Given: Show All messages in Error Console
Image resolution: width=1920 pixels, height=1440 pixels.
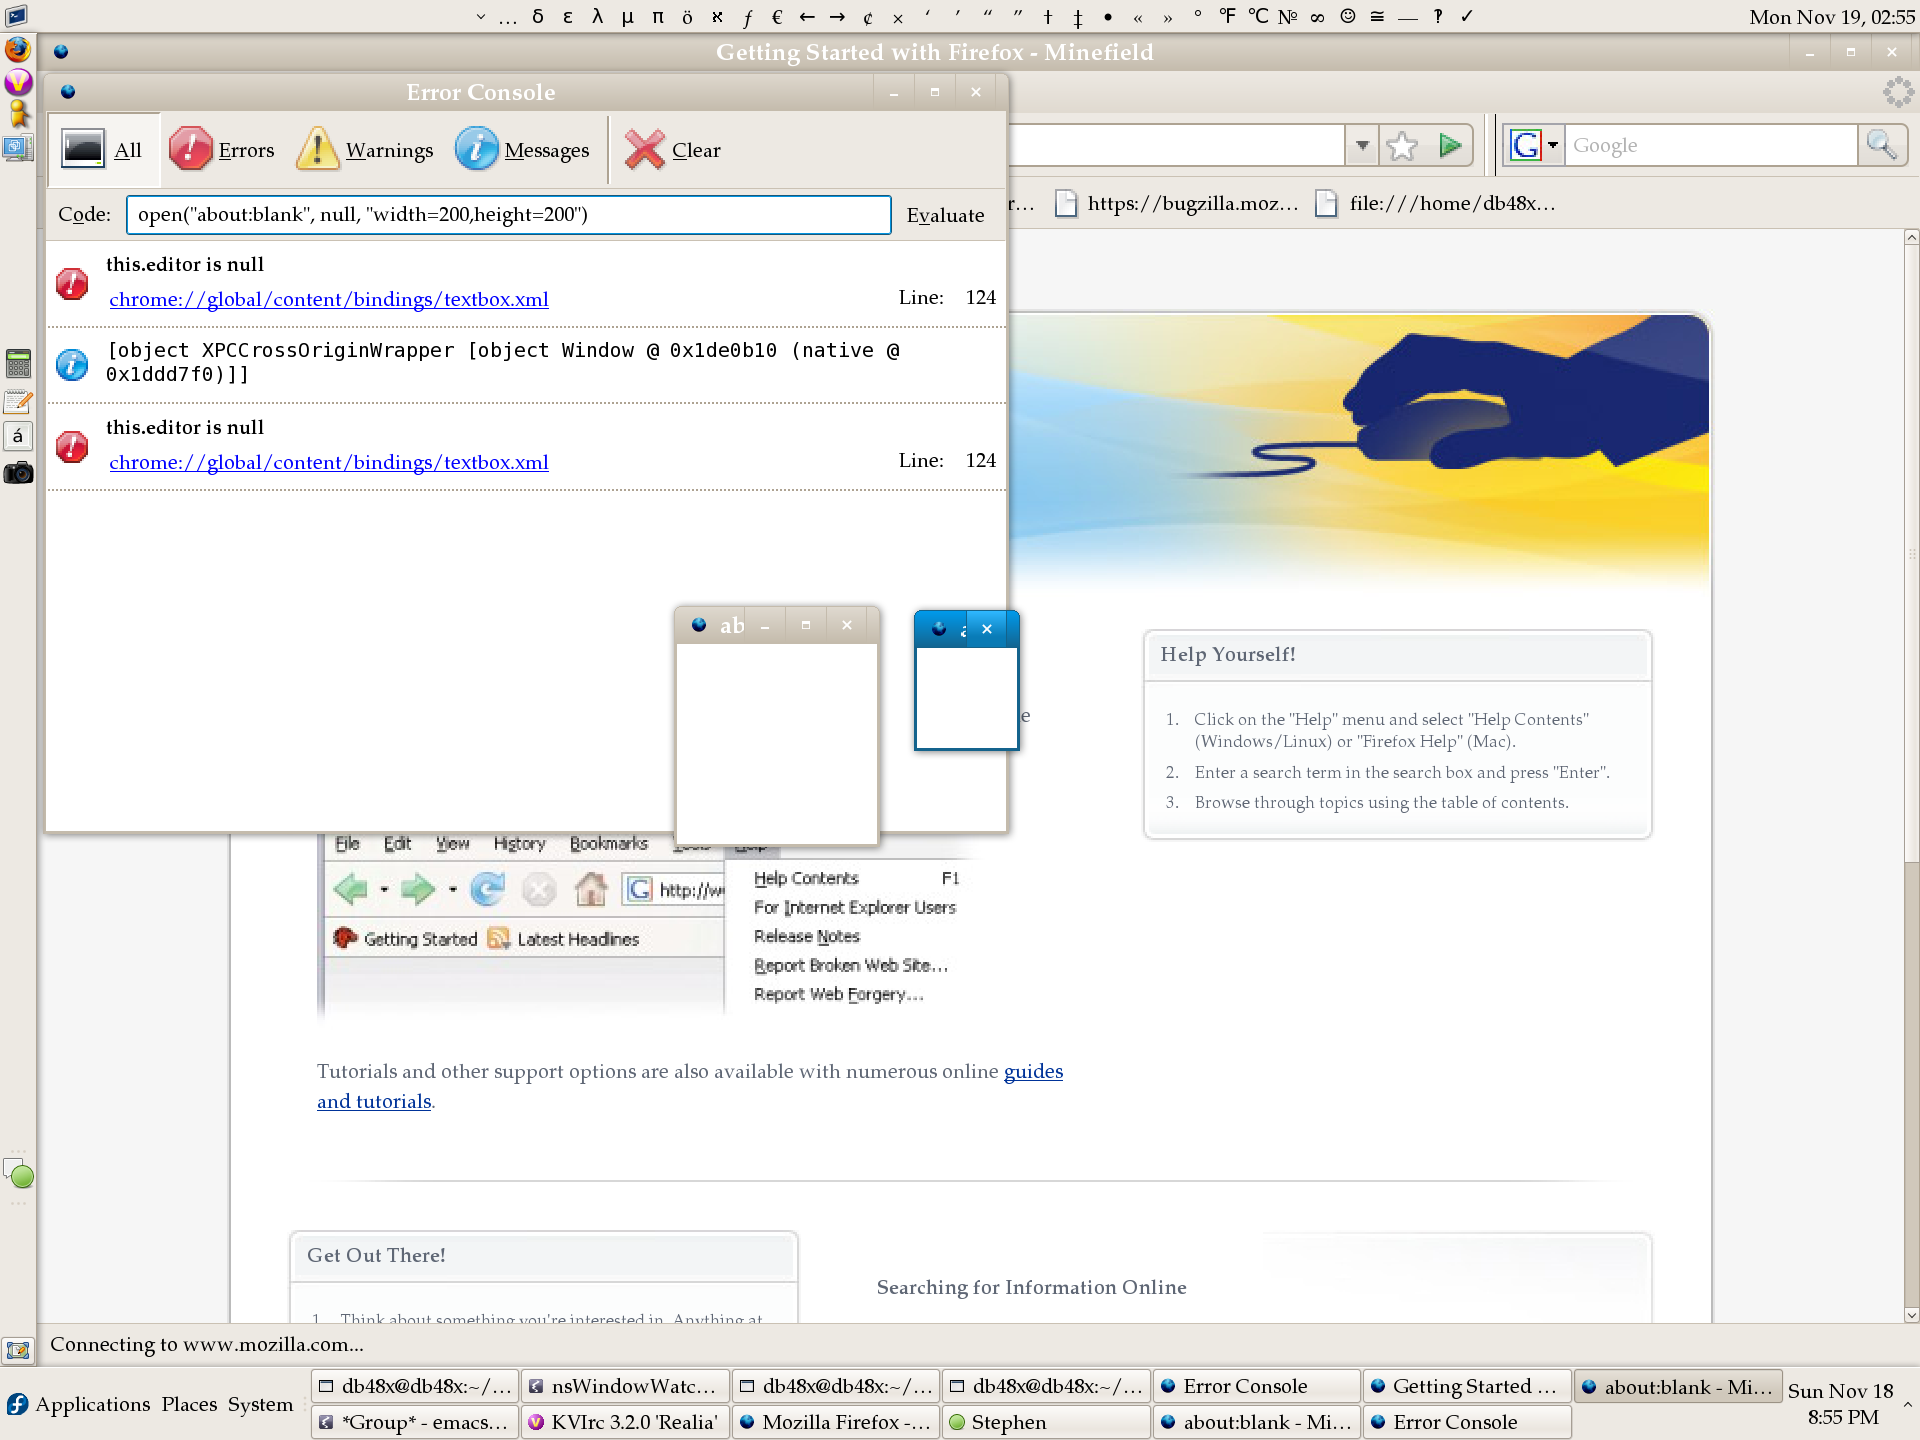Looking at the screenshot, I should point(103,150).
